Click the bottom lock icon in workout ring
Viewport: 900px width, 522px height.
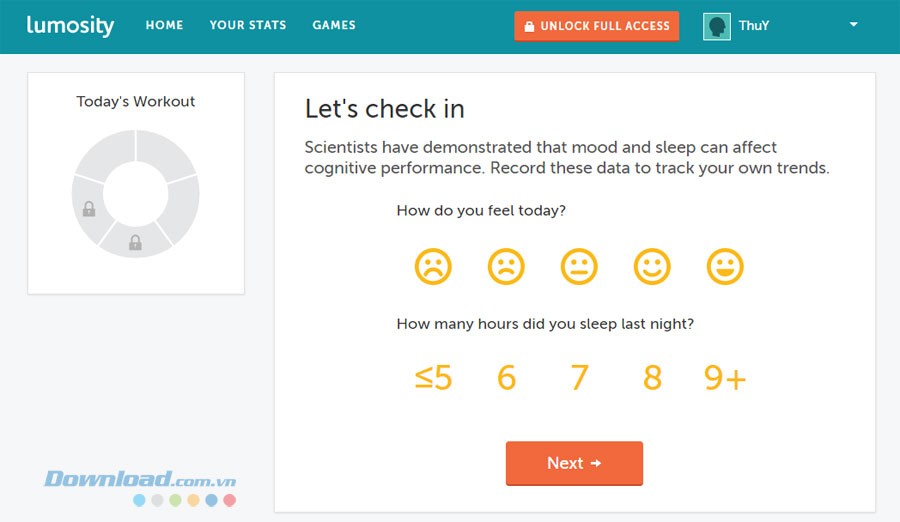click(x=135, y=242)
